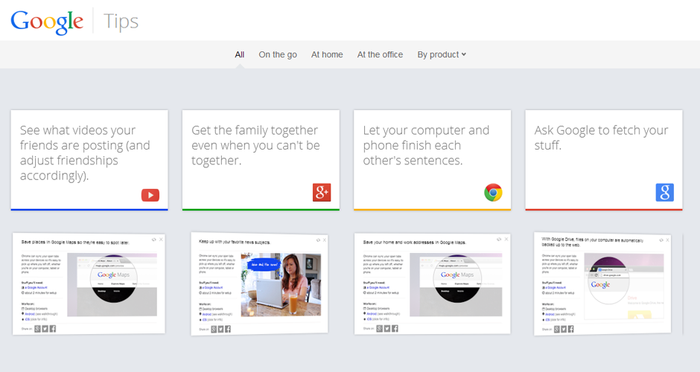The width and height of the screenshot is (700, 372).
Task: Click the Google Search icon on the fetch card
Action: coord(665,192)
